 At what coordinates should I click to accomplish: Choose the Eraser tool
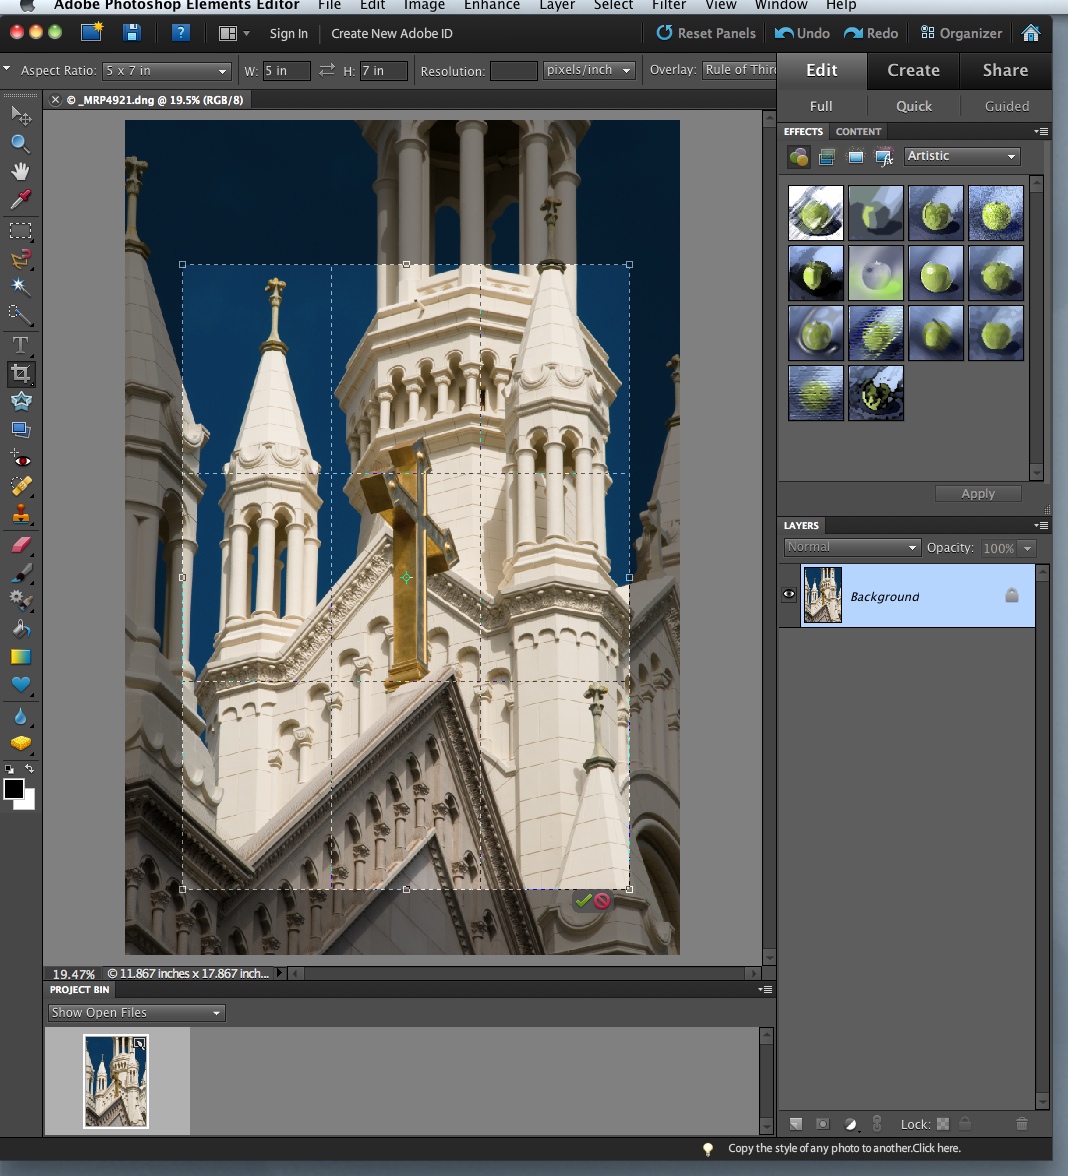pos(20,545)
